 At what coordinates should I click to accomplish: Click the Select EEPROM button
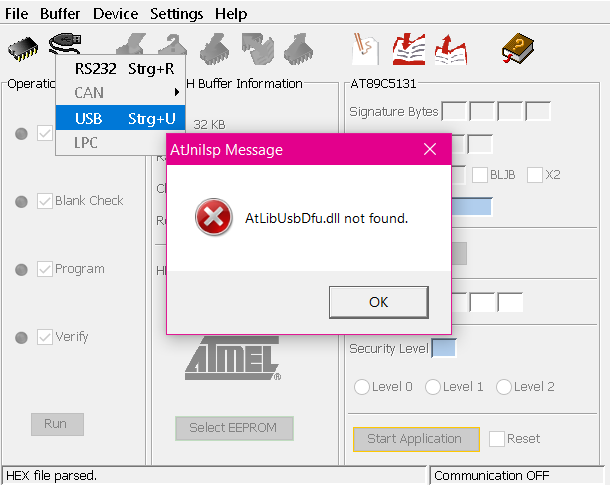coord(234,428)
